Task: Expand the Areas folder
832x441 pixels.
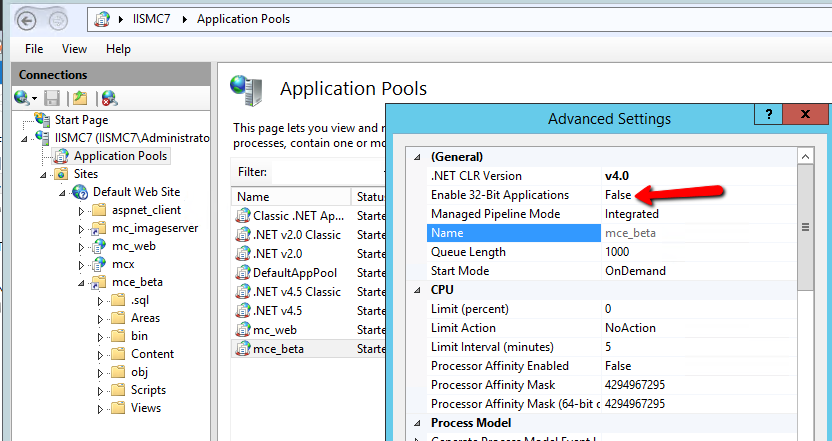Action: [x=100, y=319]
